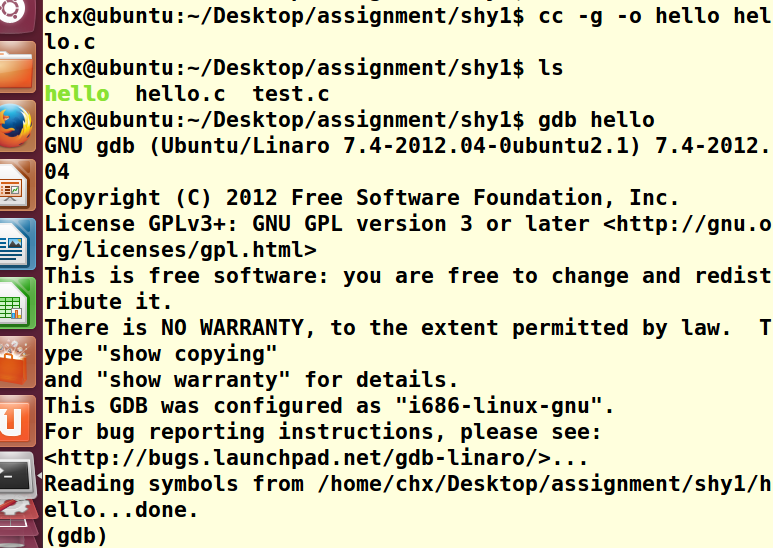The image size is (773, 548).
Task: Select the Terminal icon in the launcher
Action: click(15, 478)
